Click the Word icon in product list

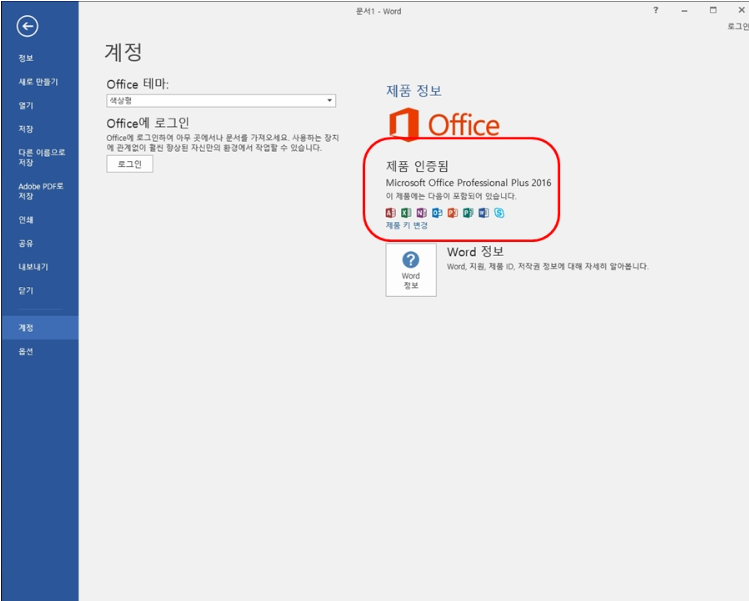coord(483,213)
